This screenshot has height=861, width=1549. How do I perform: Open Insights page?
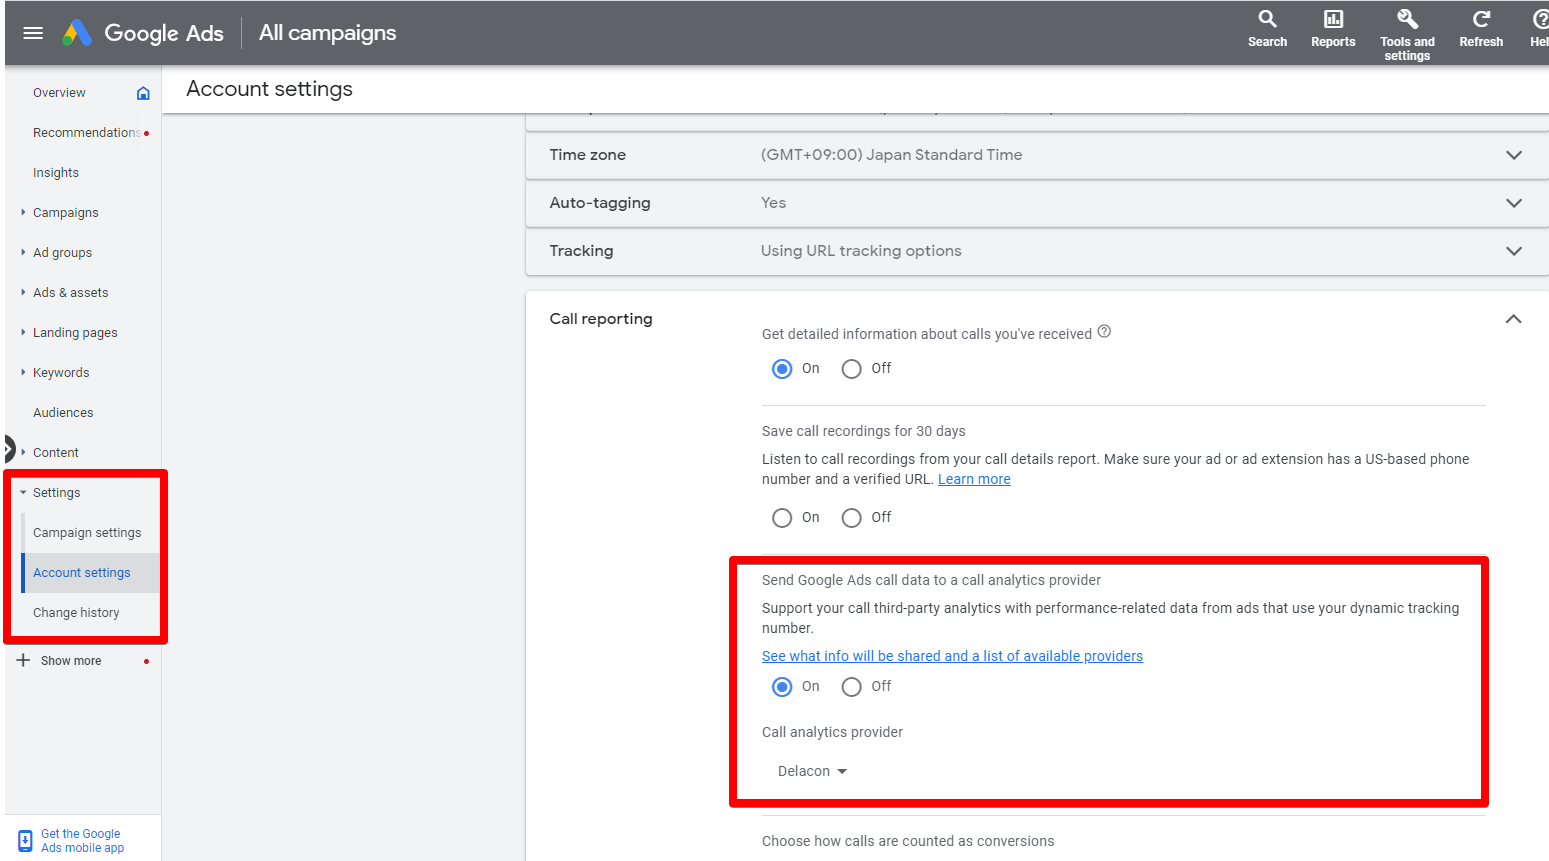56,173
